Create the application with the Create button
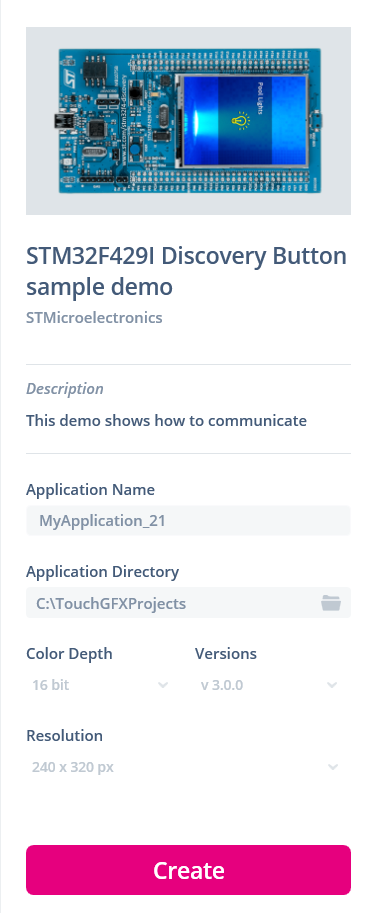The height and width of the screenshot is (913, 367). click(x=188, y=870)
